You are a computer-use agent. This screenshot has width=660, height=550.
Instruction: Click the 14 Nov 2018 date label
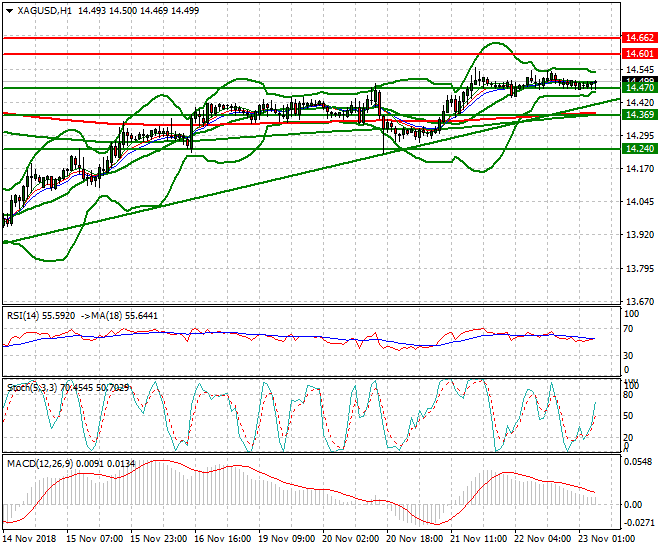coord(29,539)
